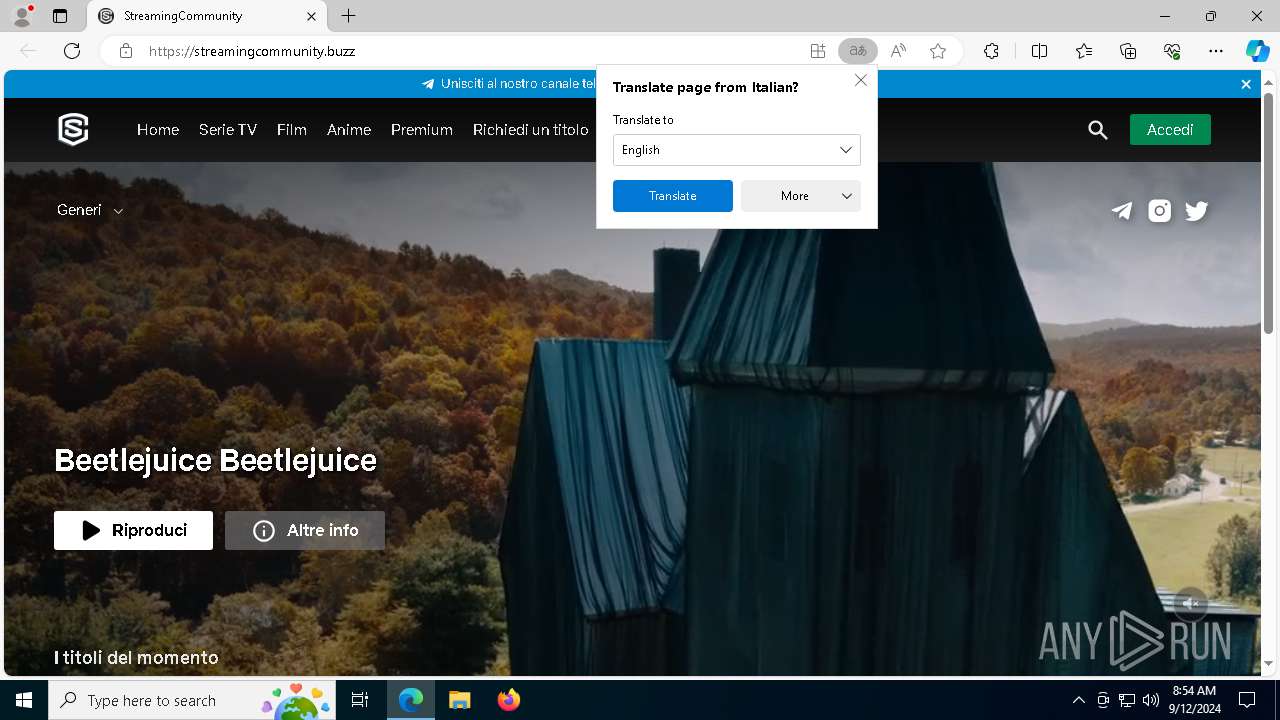Open the Anime menu item
1280x720 pixels.
[x=349, y=130]
